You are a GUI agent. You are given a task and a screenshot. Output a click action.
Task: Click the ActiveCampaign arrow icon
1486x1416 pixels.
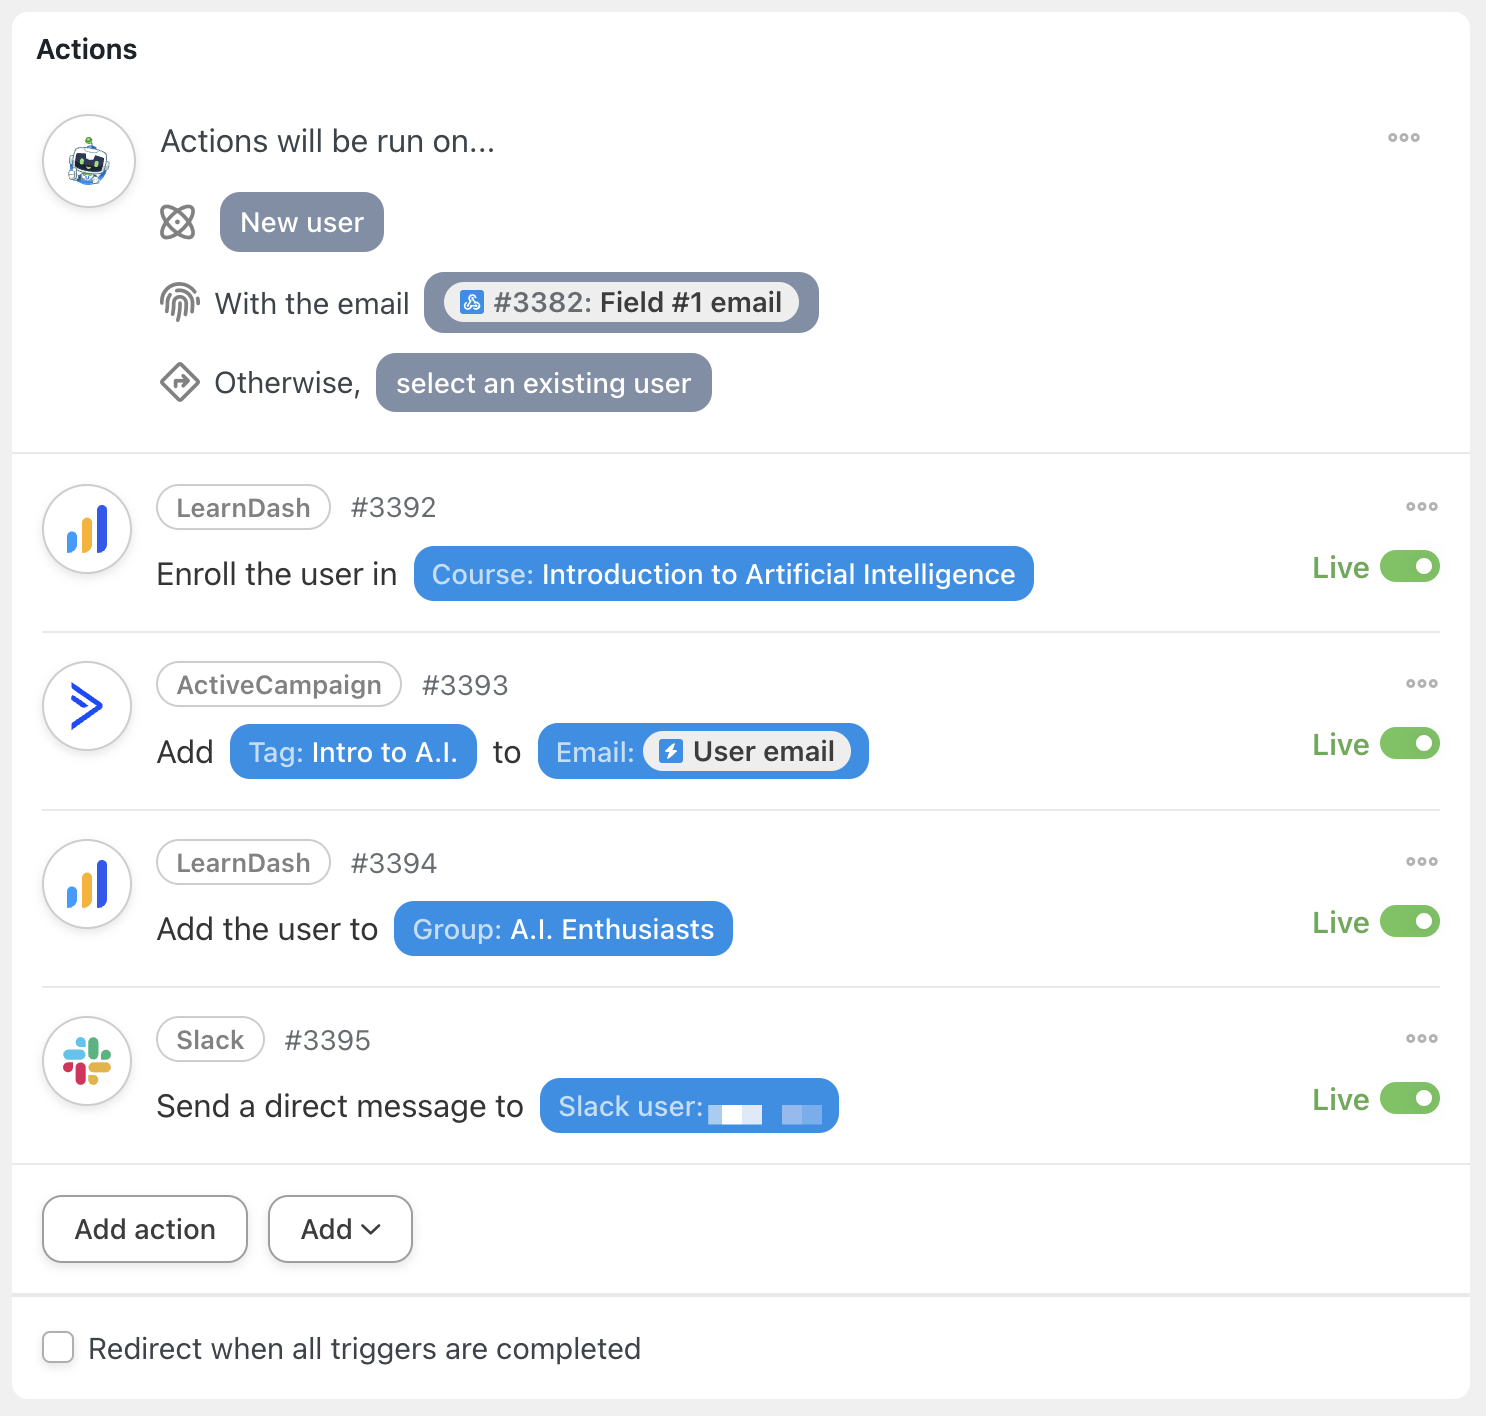tap(87, 707)
